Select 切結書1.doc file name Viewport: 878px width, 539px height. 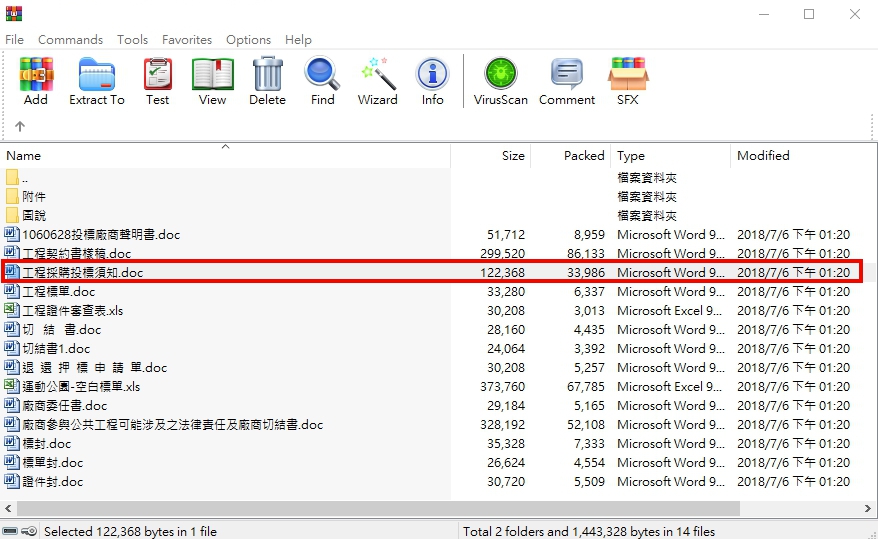[x=56, y=349]
